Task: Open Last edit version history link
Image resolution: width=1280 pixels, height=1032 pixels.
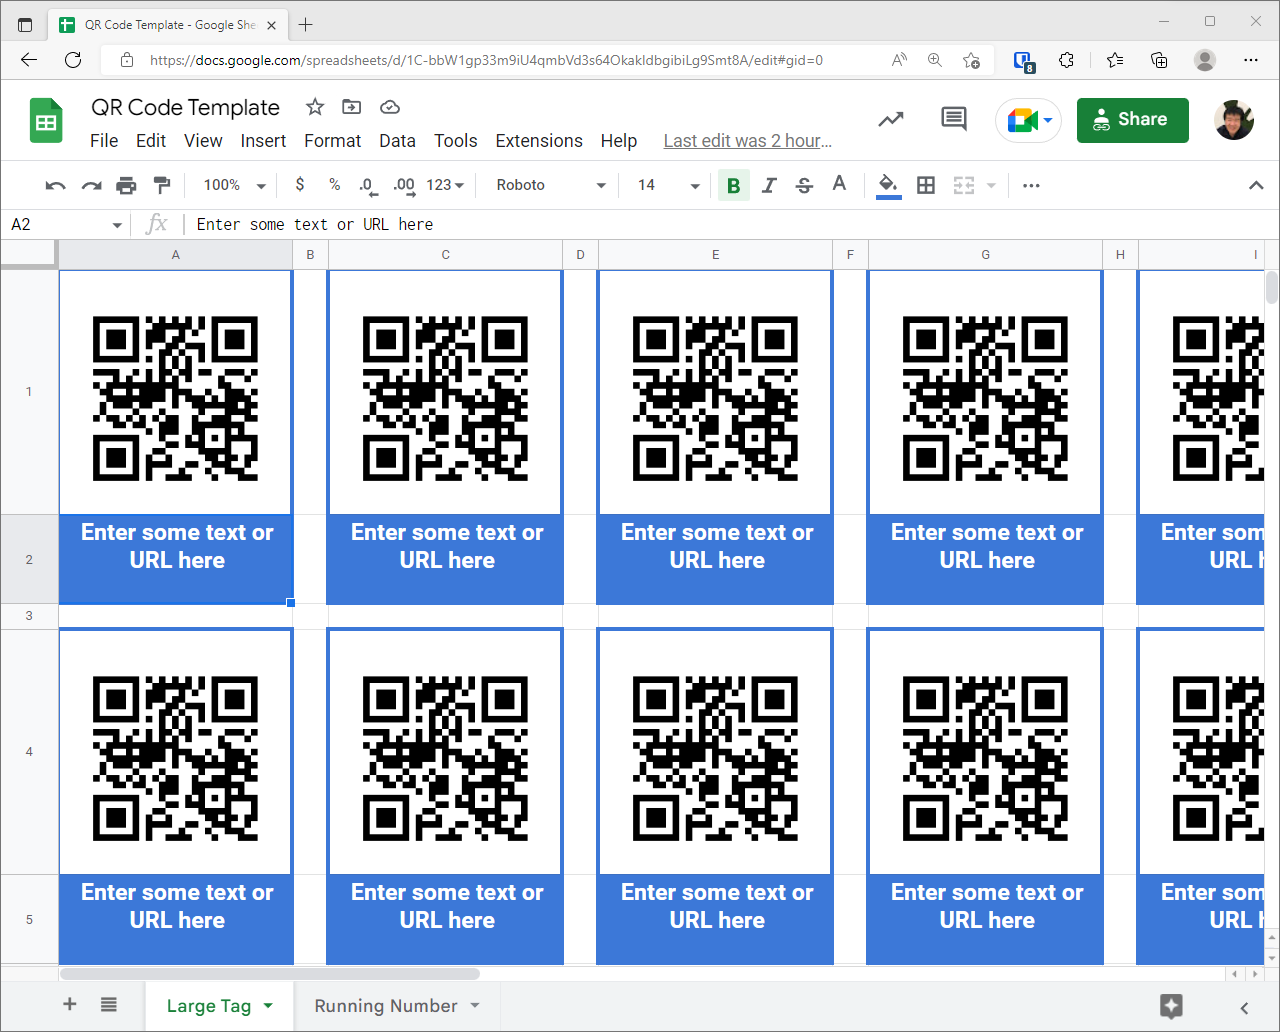Action: tap(748, 141)
